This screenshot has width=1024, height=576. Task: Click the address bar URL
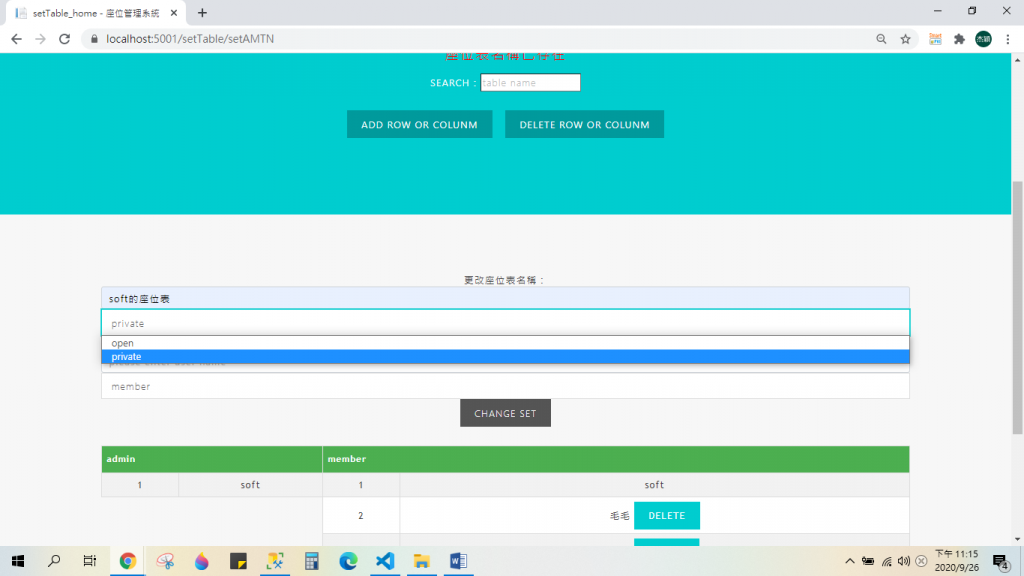click(x=190, y=39)
